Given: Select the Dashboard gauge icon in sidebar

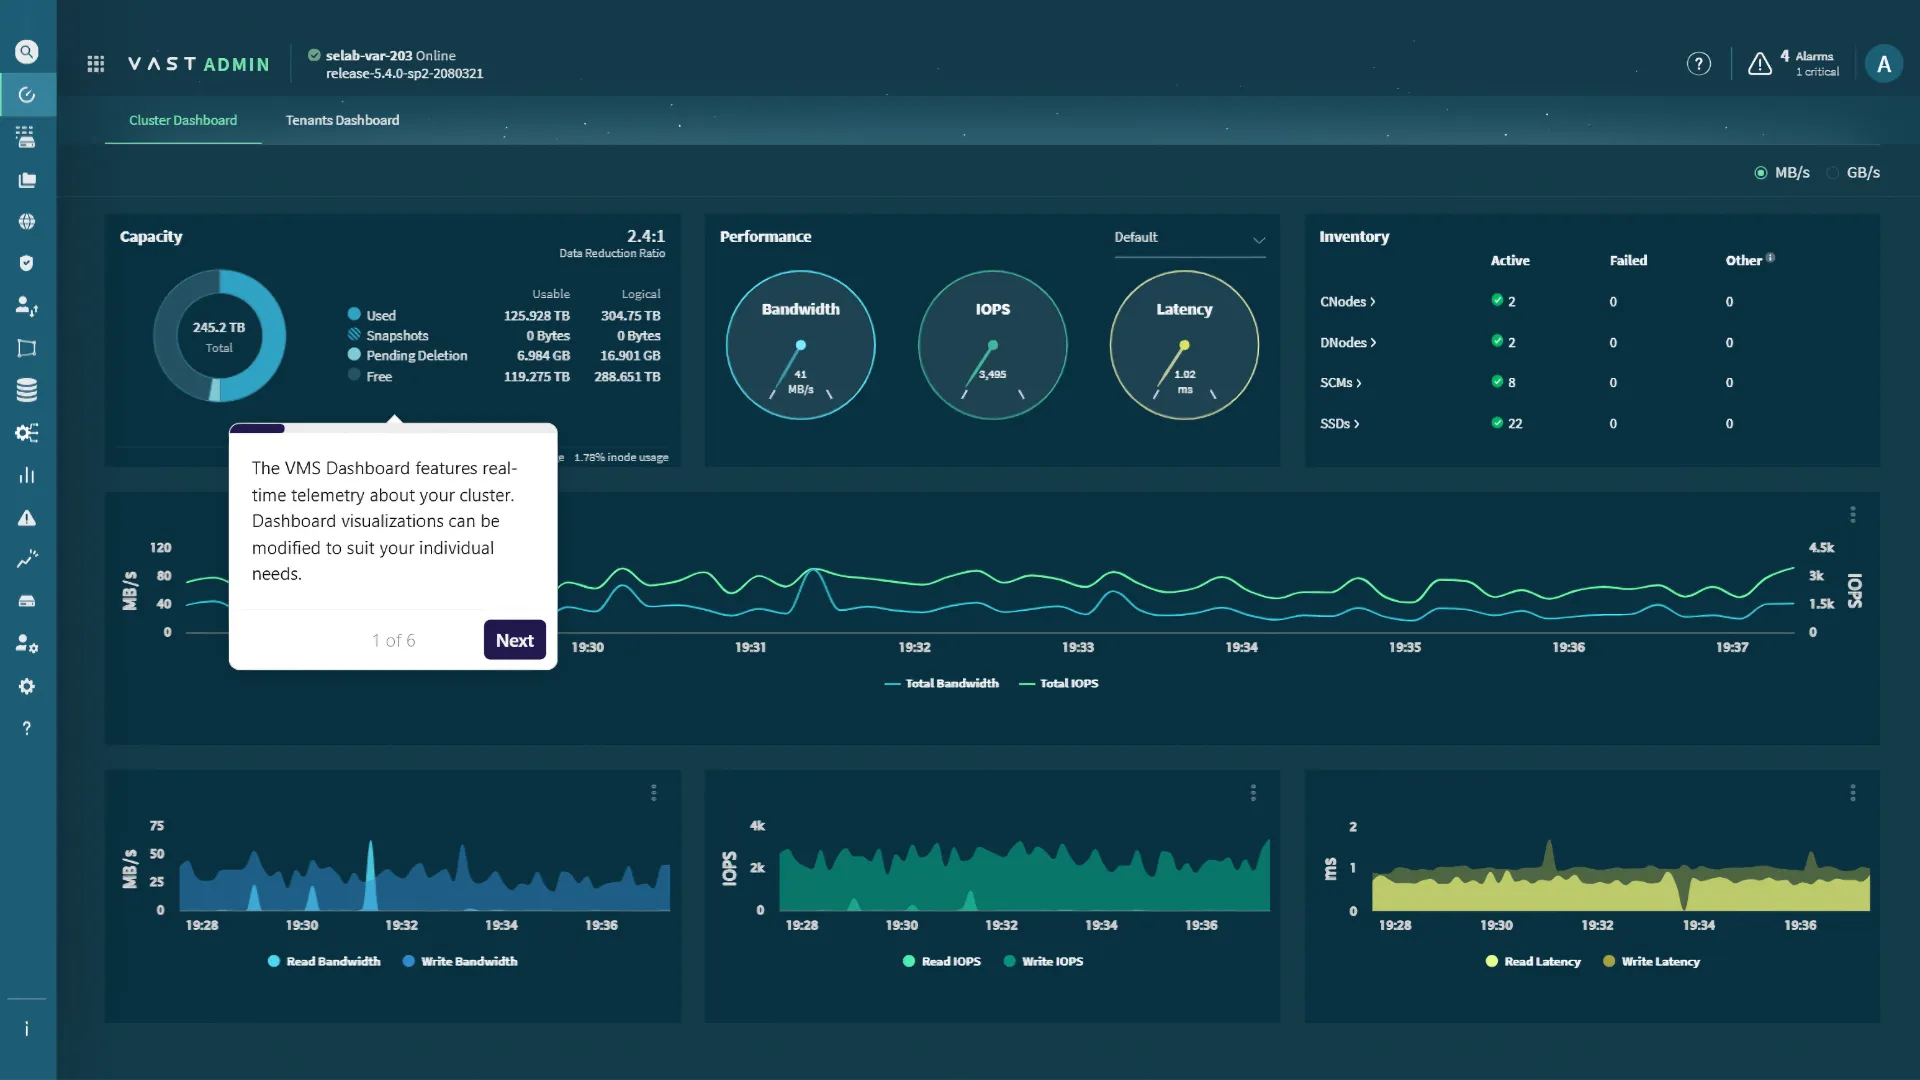Looking at the screenshot, I should click(x=27, y=95).
